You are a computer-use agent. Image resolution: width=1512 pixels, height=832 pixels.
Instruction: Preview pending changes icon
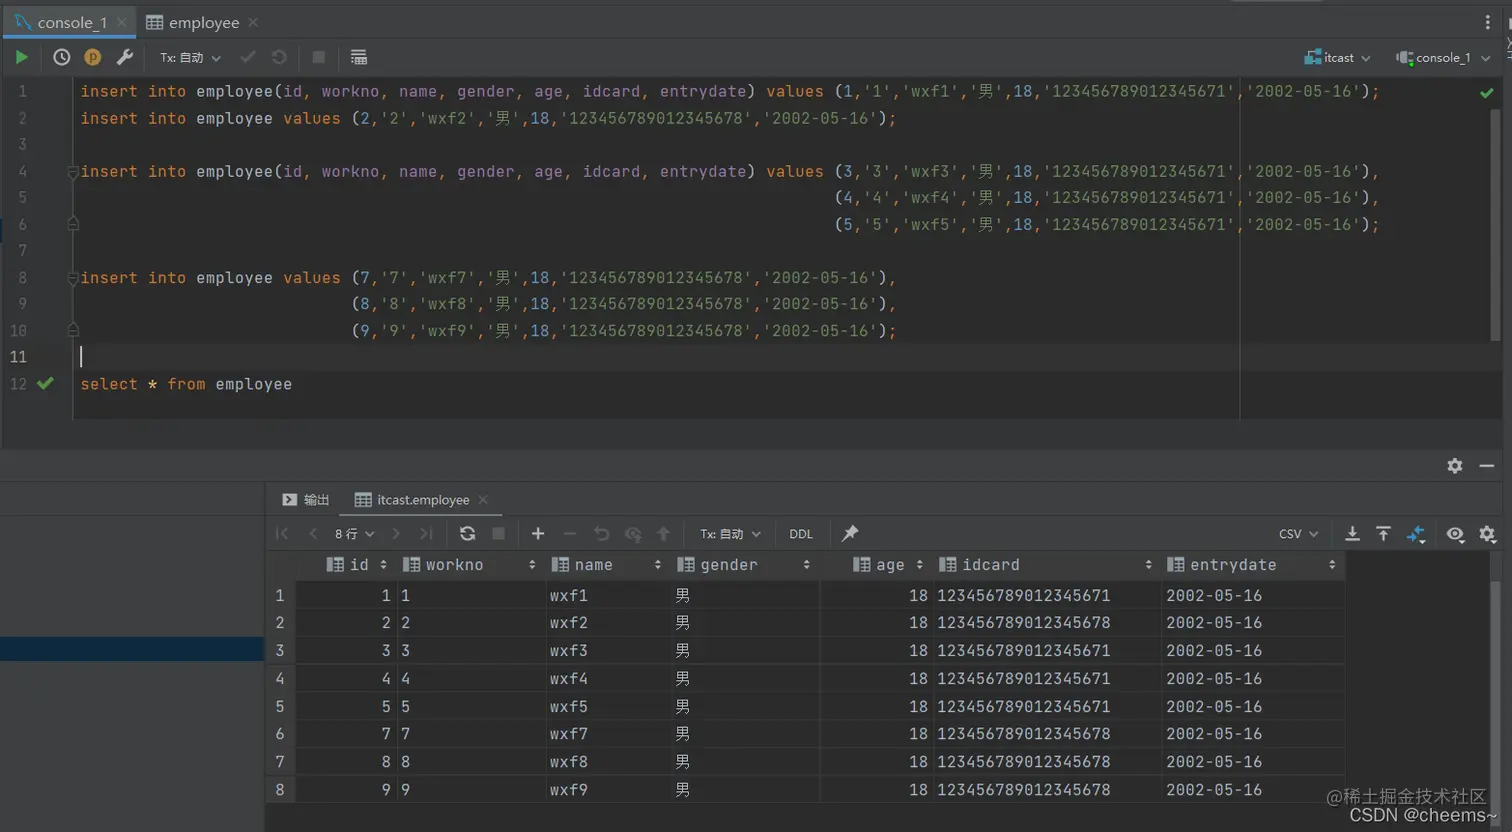pos(633,534)
